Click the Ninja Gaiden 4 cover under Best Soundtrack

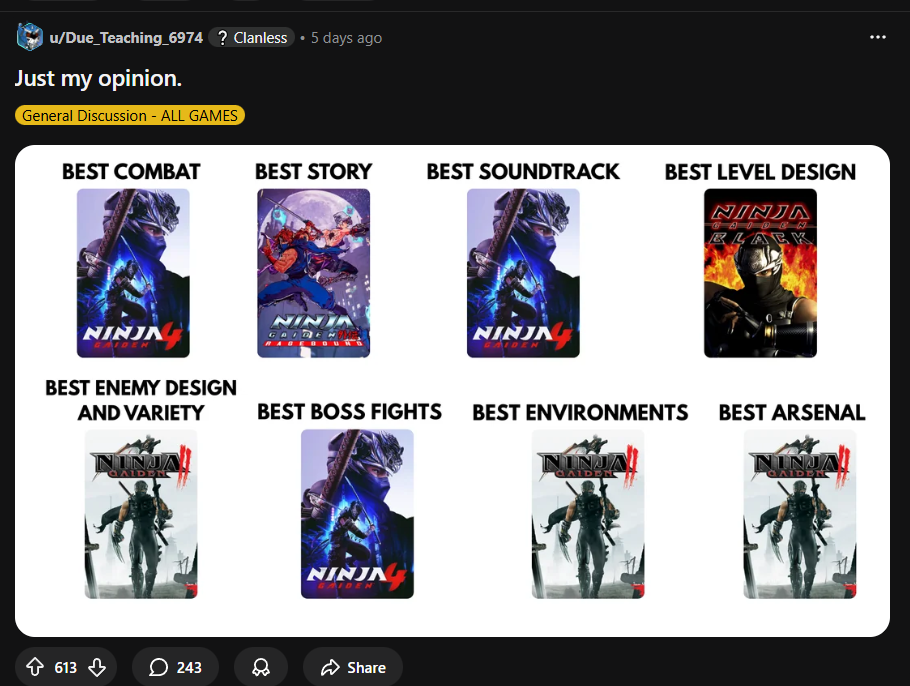523,273
